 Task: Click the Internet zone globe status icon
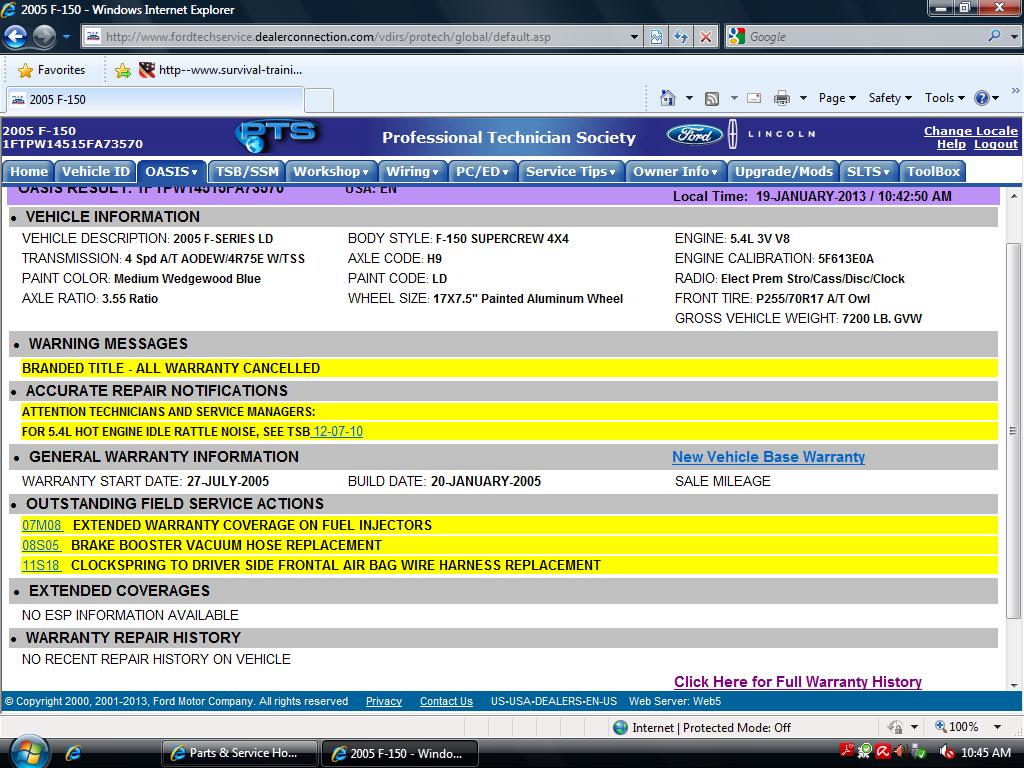[x=620, y=728]
